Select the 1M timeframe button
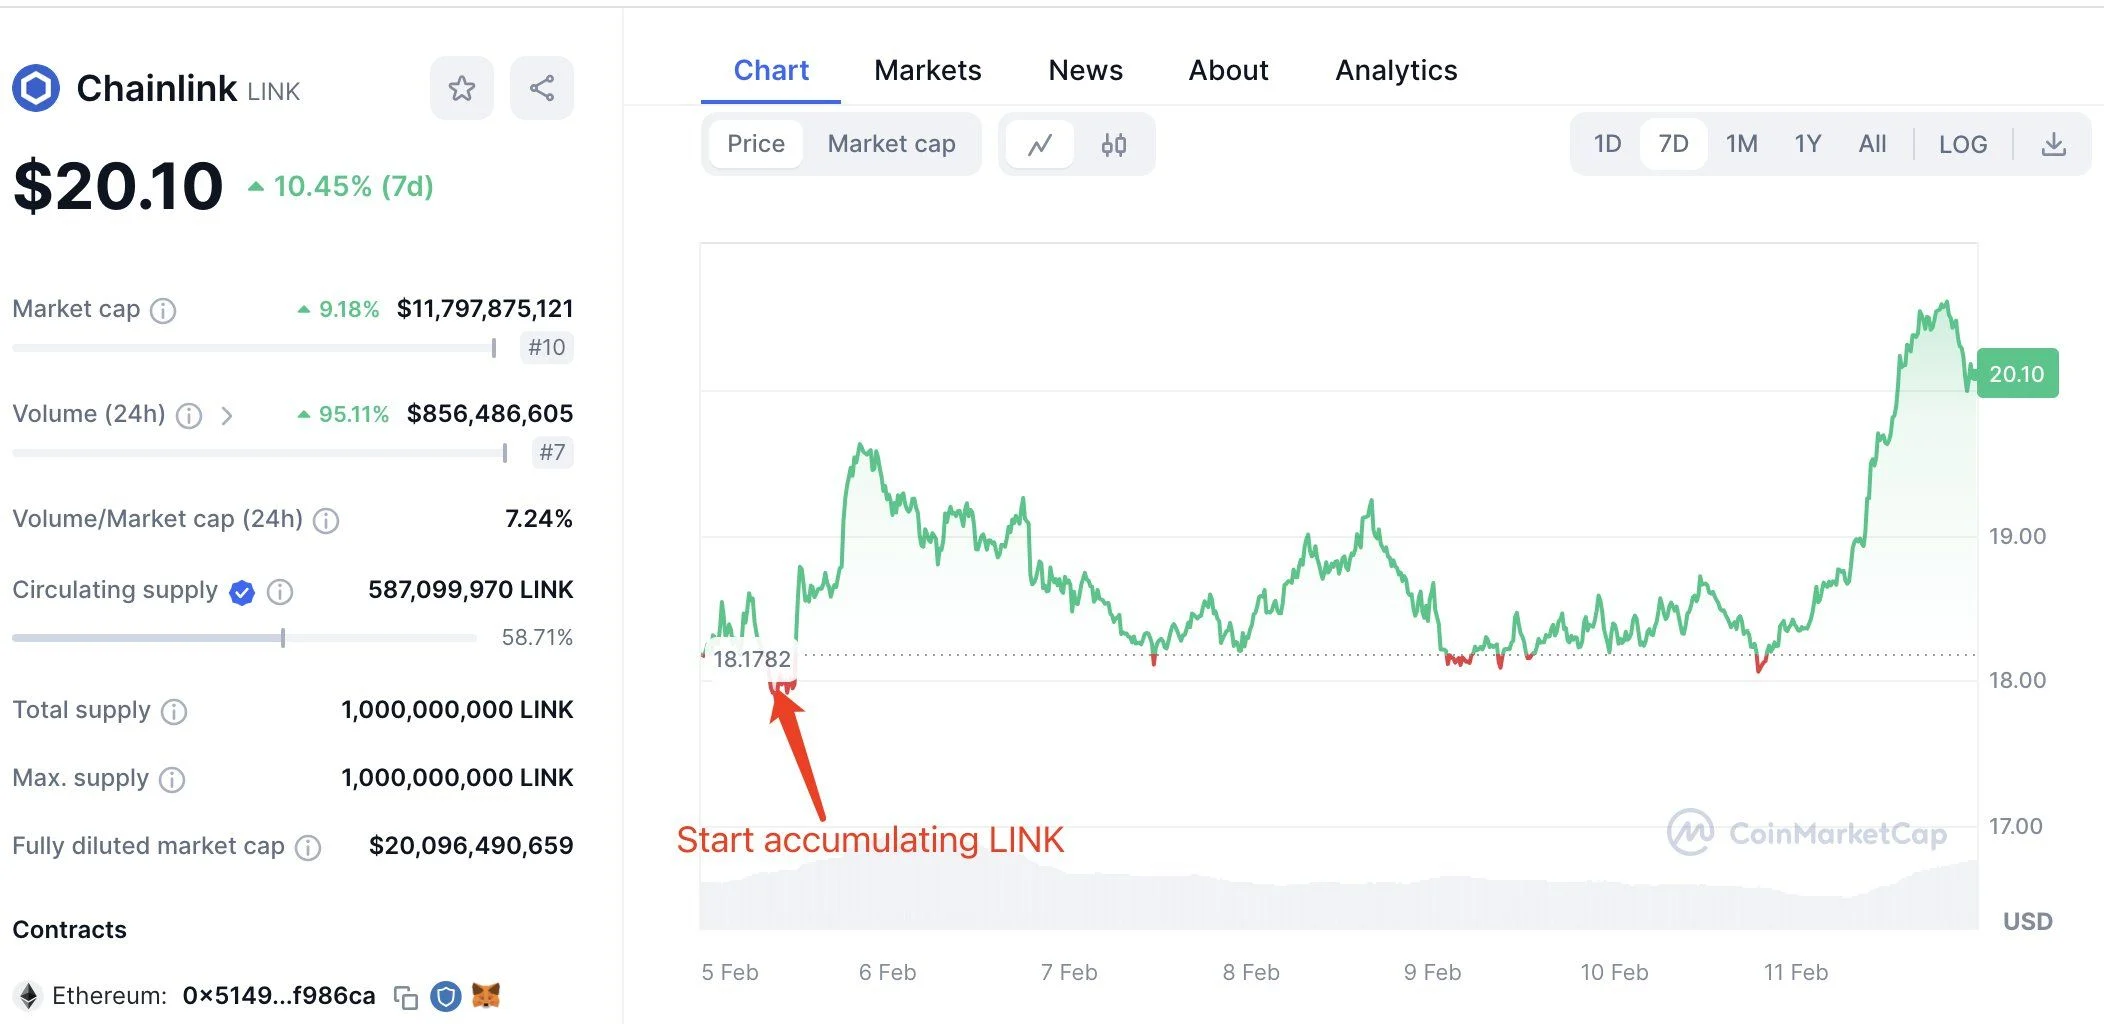 click(x=1741, y=144)
